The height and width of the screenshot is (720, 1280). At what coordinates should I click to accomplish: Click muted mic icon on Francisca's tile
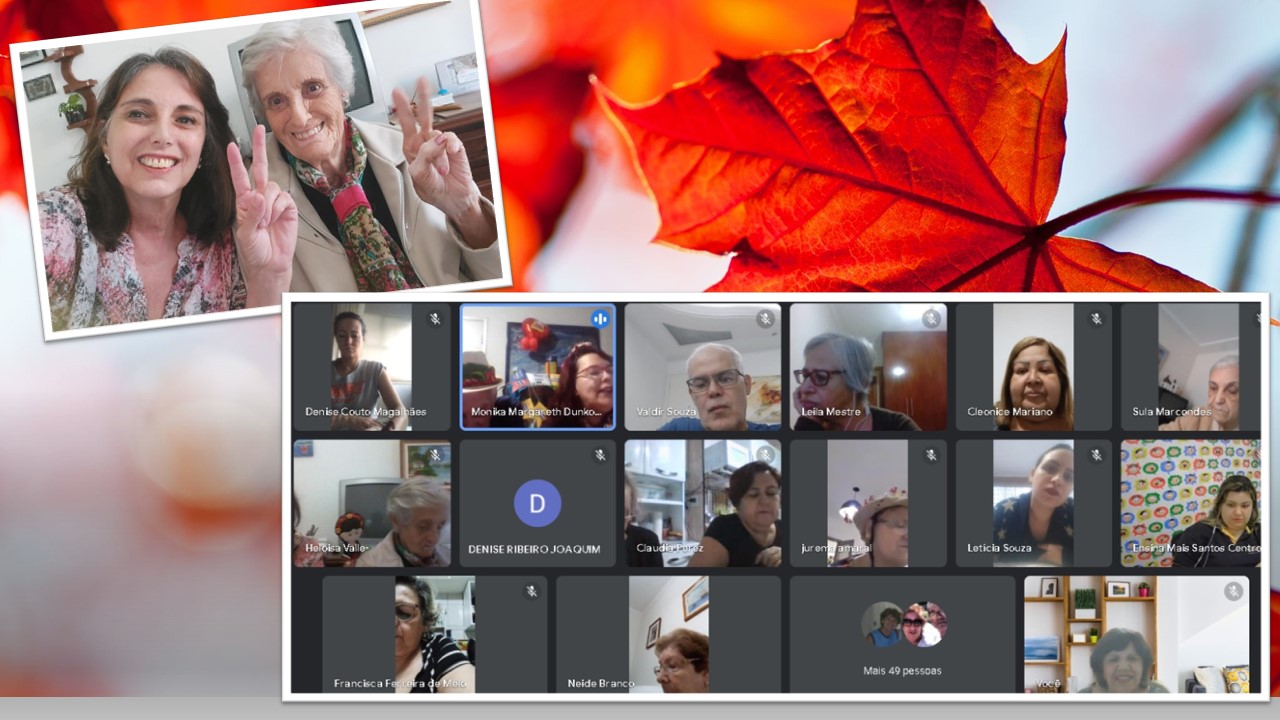(x=531, y=591)
